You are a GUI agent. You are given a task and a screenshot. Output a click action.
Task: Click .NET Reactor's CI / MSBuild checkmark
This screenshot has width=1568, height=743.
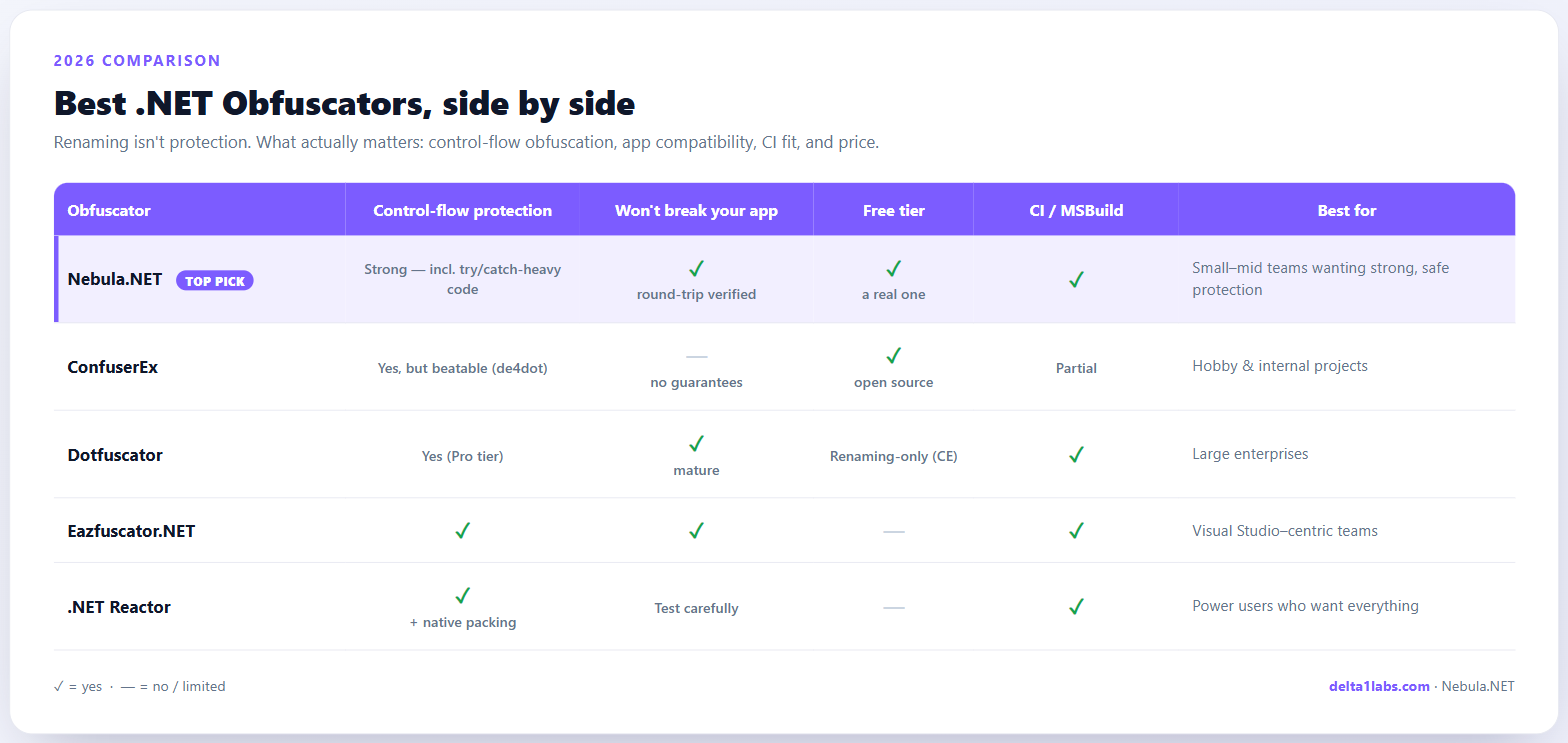pos(1076,606)
